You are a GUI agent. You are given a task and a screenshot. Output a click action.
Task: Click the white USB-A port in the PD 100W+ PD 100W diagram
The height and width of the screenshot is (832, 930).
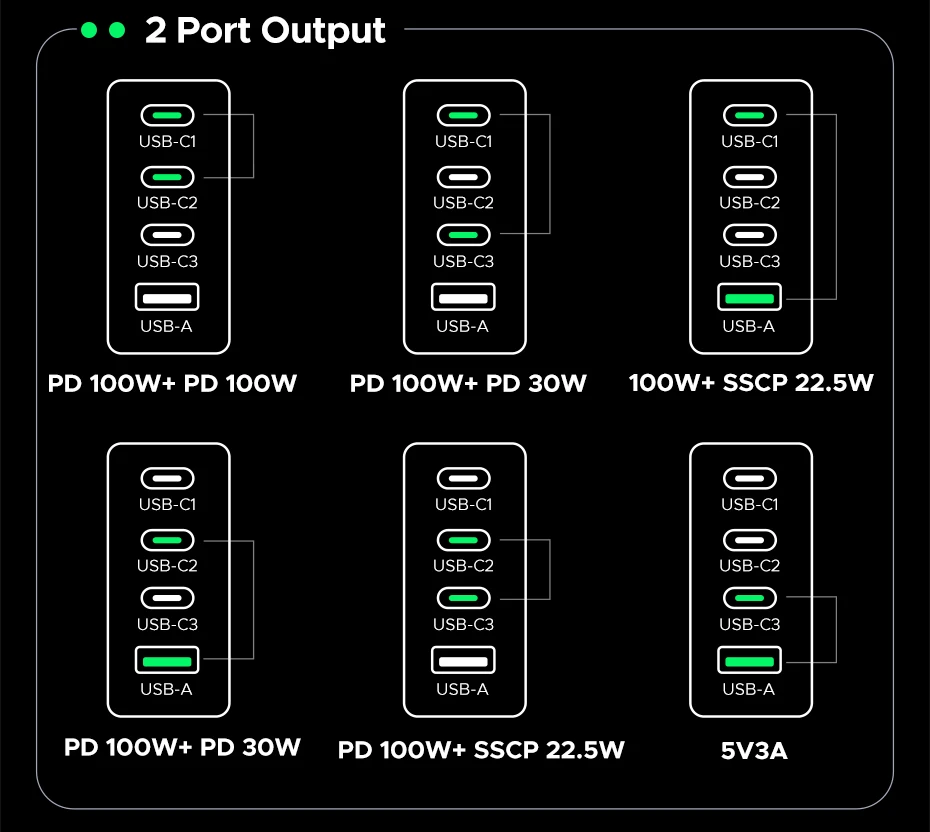(167, 297)
